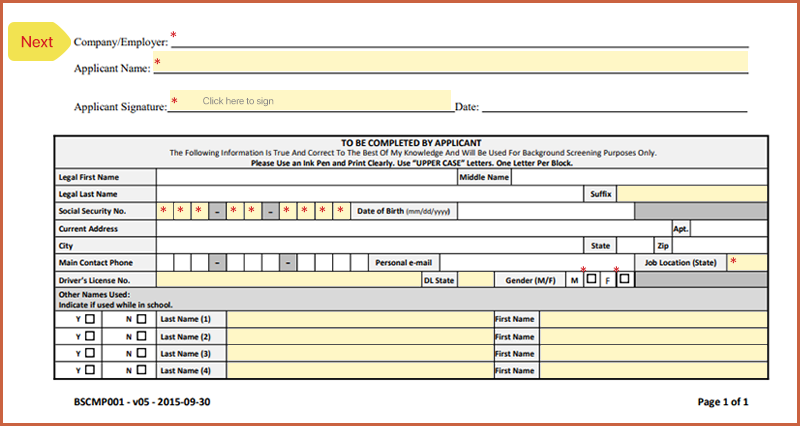The height and width of the screenshot is (426, 800).
Task: Check the F gender checkbox
Action: click(x=624, y=279)
